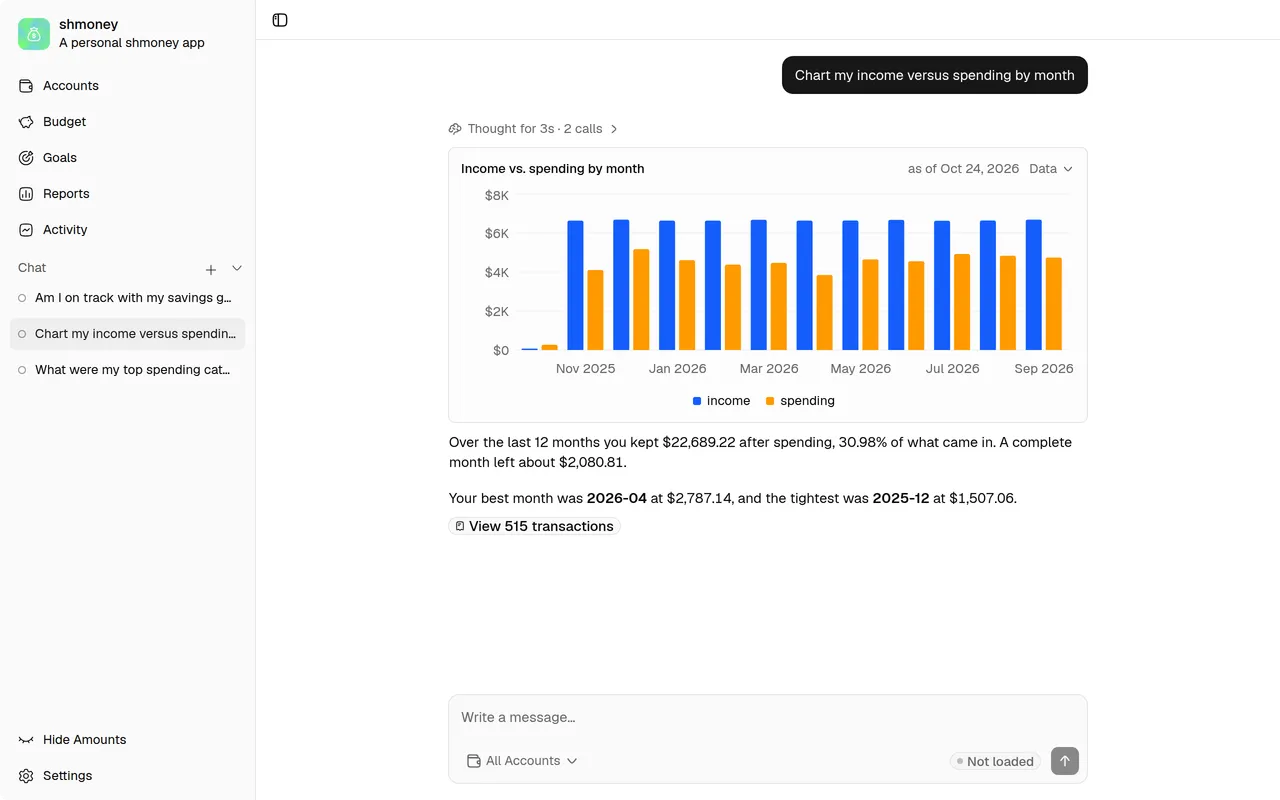The image size is (1280, 800).
Task: Go to the Budget page
Action: [127, 122]
